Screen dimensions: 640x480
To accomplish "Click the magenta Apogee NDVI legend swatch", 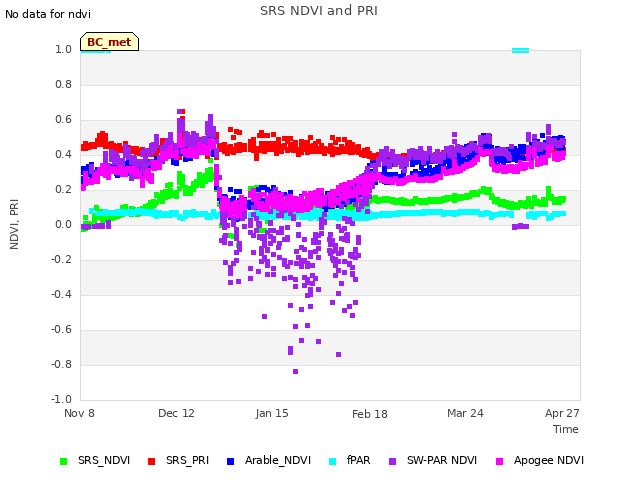I will 499,461.
